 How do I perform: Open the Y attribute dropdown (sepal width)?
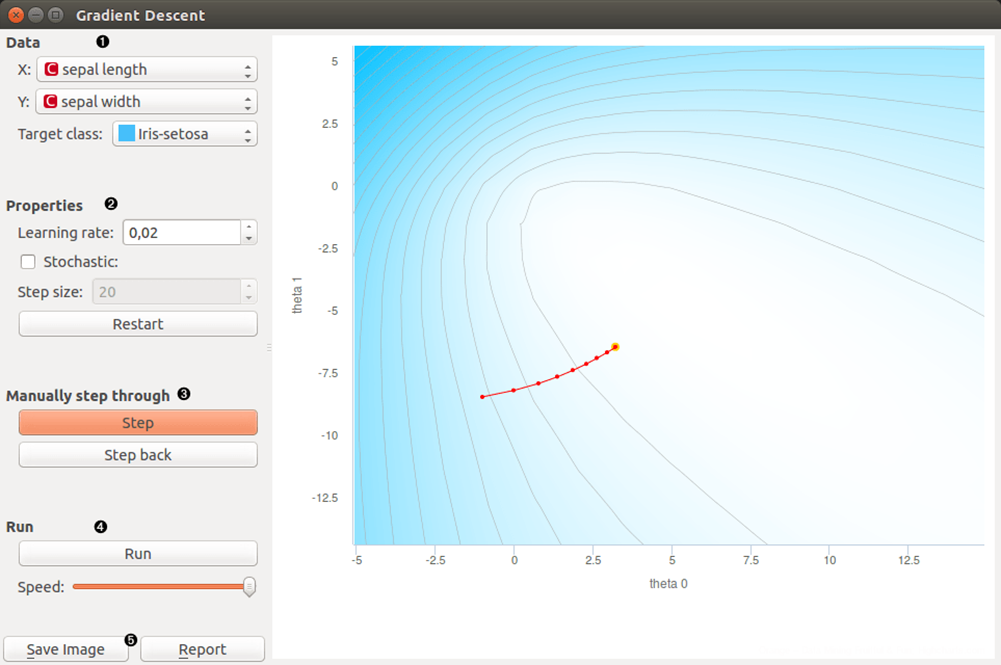click(147, 101)
